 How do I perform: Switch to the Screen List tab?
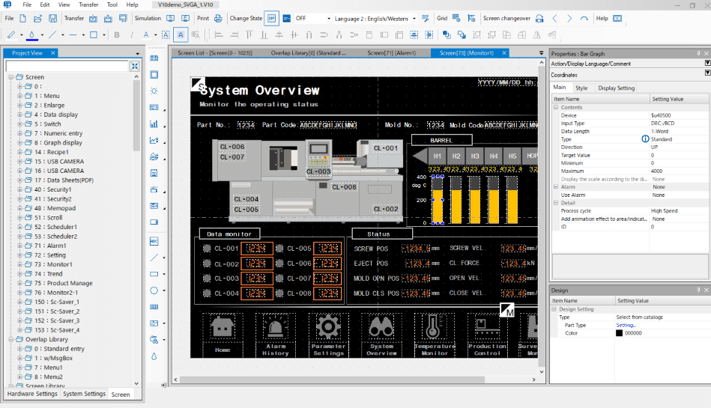click(x=214, y=53)
